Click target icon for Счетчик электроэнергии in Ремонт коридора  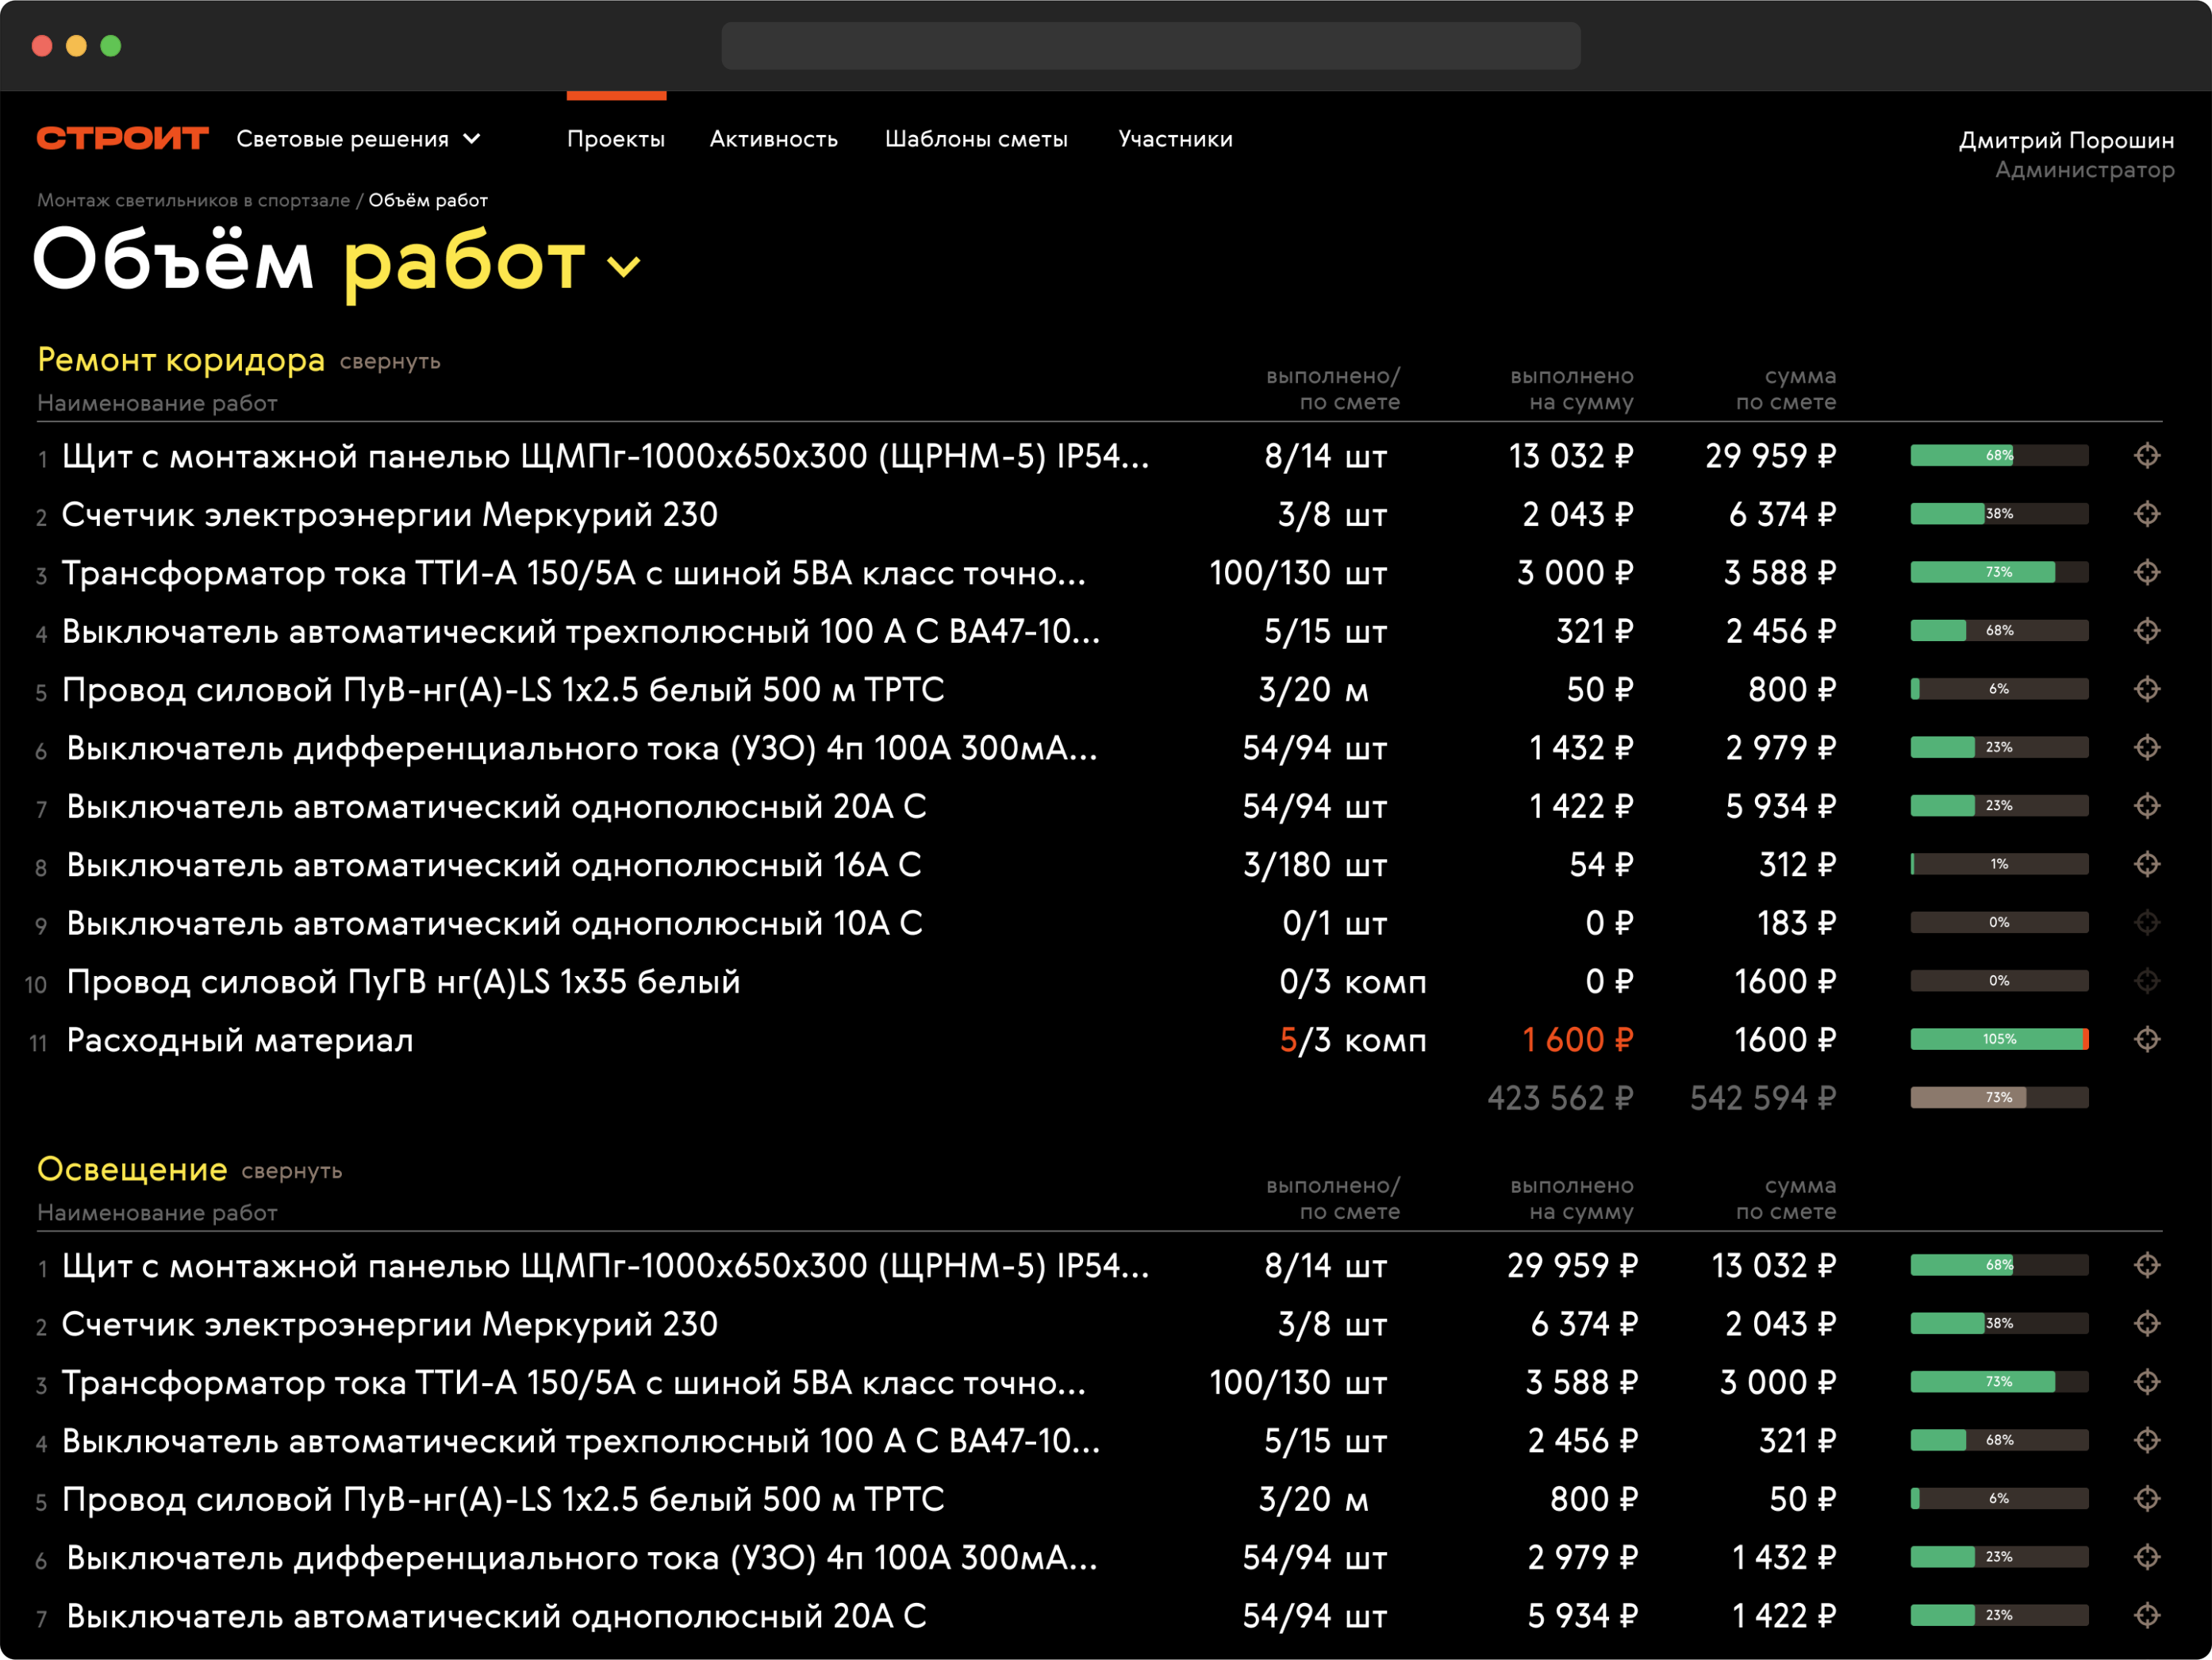[x=2146, y=514]
